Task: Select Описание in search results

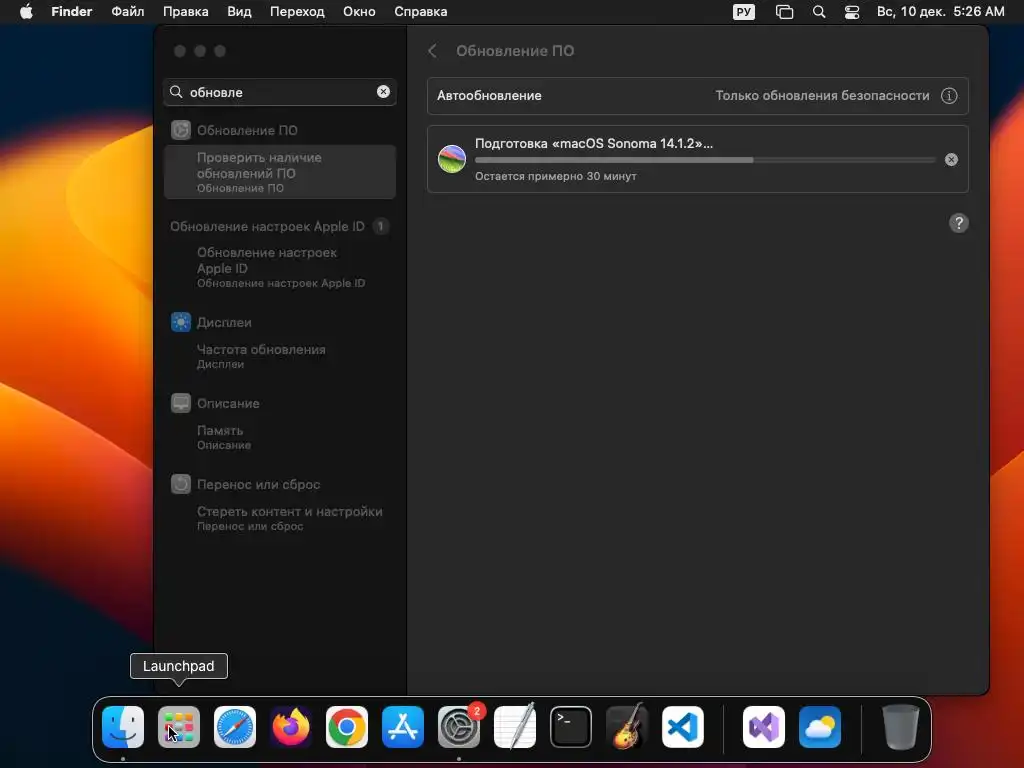Action: coord(228,404)
